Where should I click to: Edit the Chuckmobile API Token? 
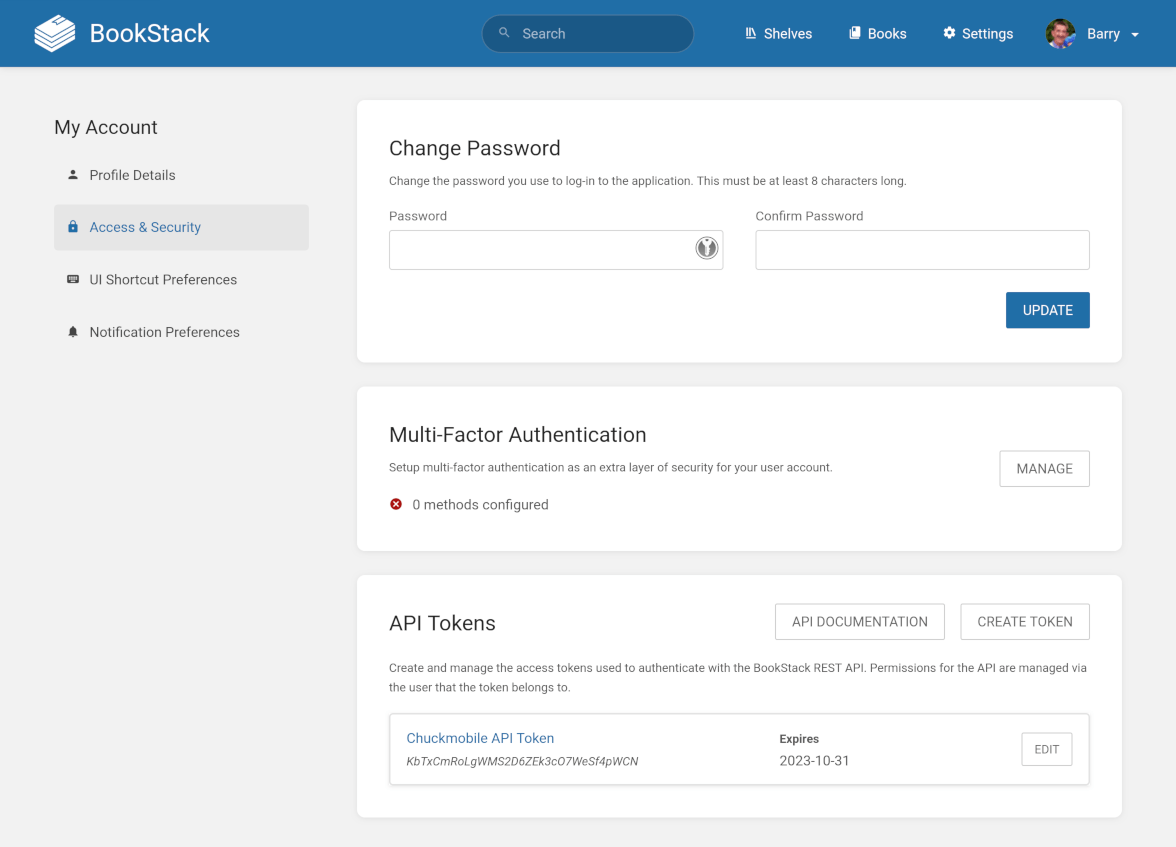1047,749
